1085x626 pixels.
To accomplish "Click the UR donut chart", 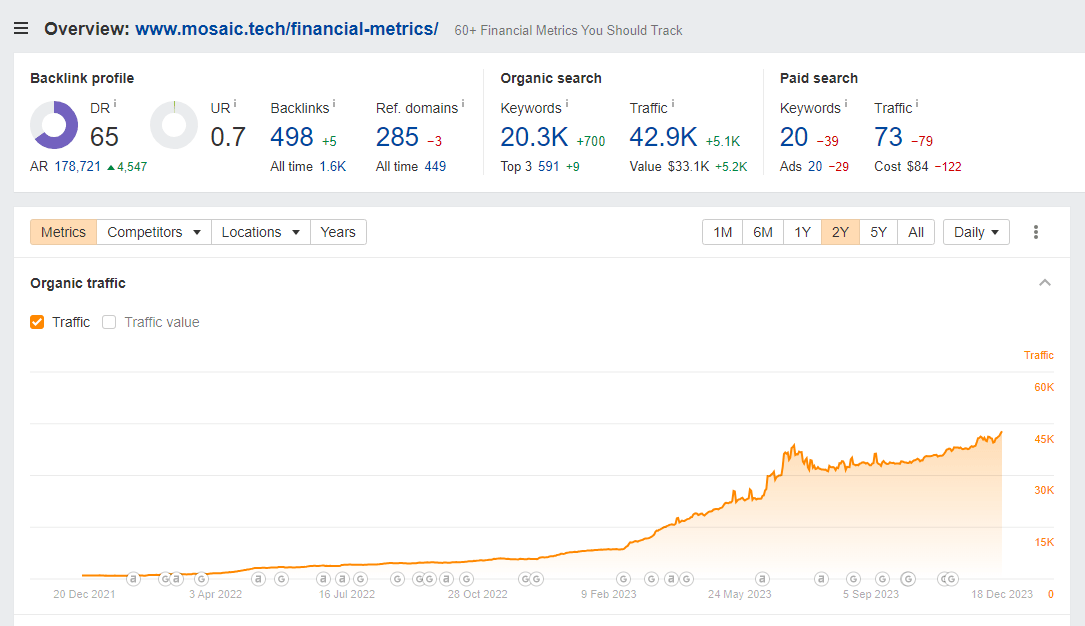I will [174, 125].
